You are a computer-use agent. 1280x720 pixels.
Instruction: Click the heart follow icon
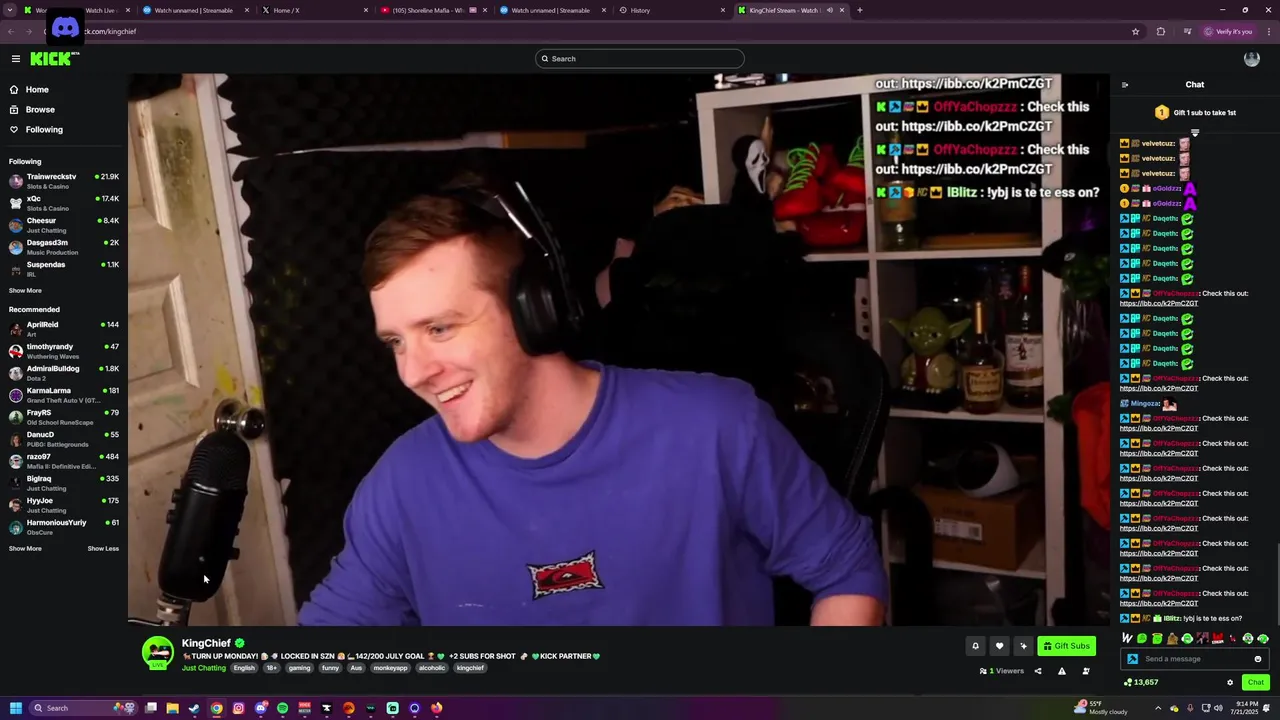(999, 646)
